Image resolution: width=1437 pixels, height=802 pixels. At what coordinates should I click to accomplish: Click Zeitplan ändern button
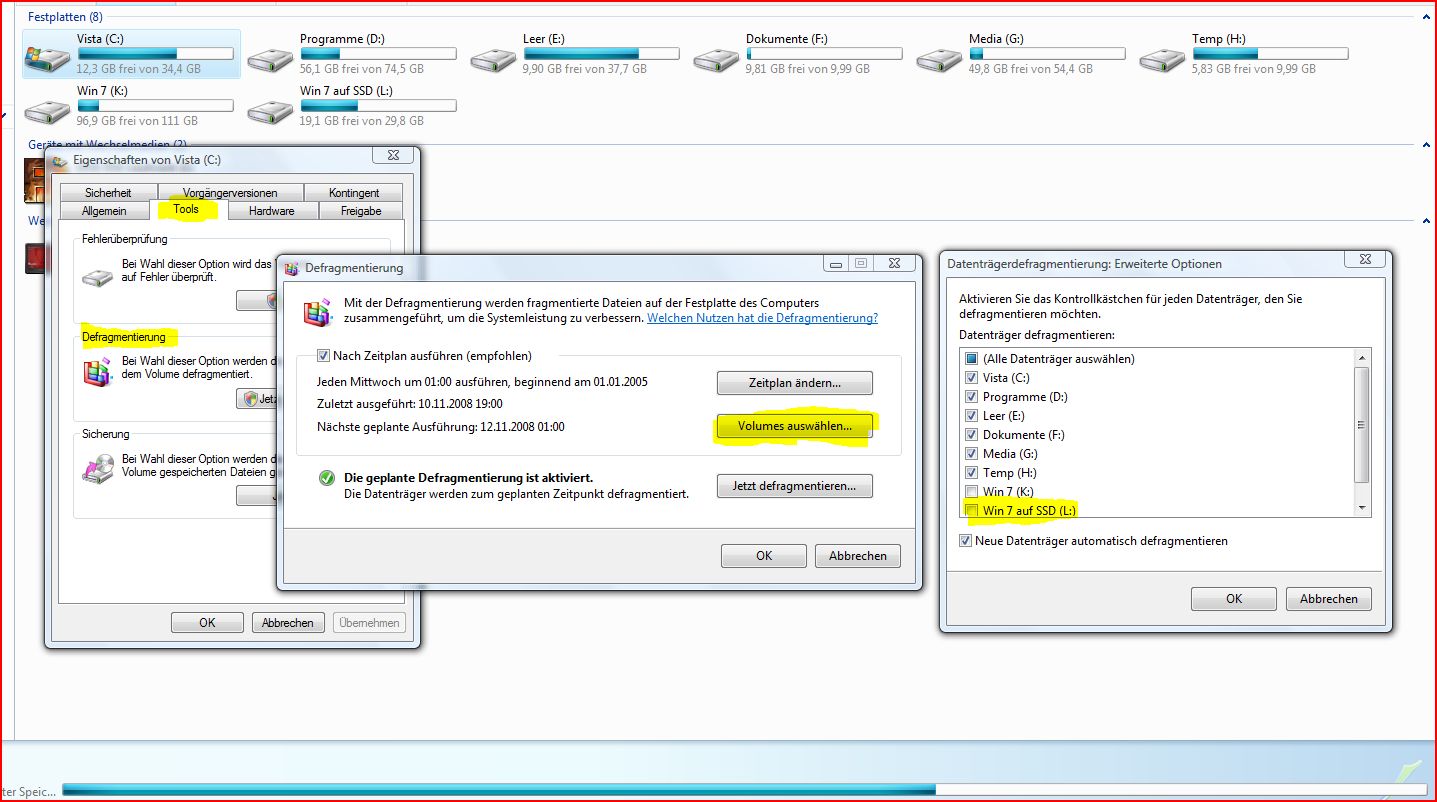click(x=795, y=383)
